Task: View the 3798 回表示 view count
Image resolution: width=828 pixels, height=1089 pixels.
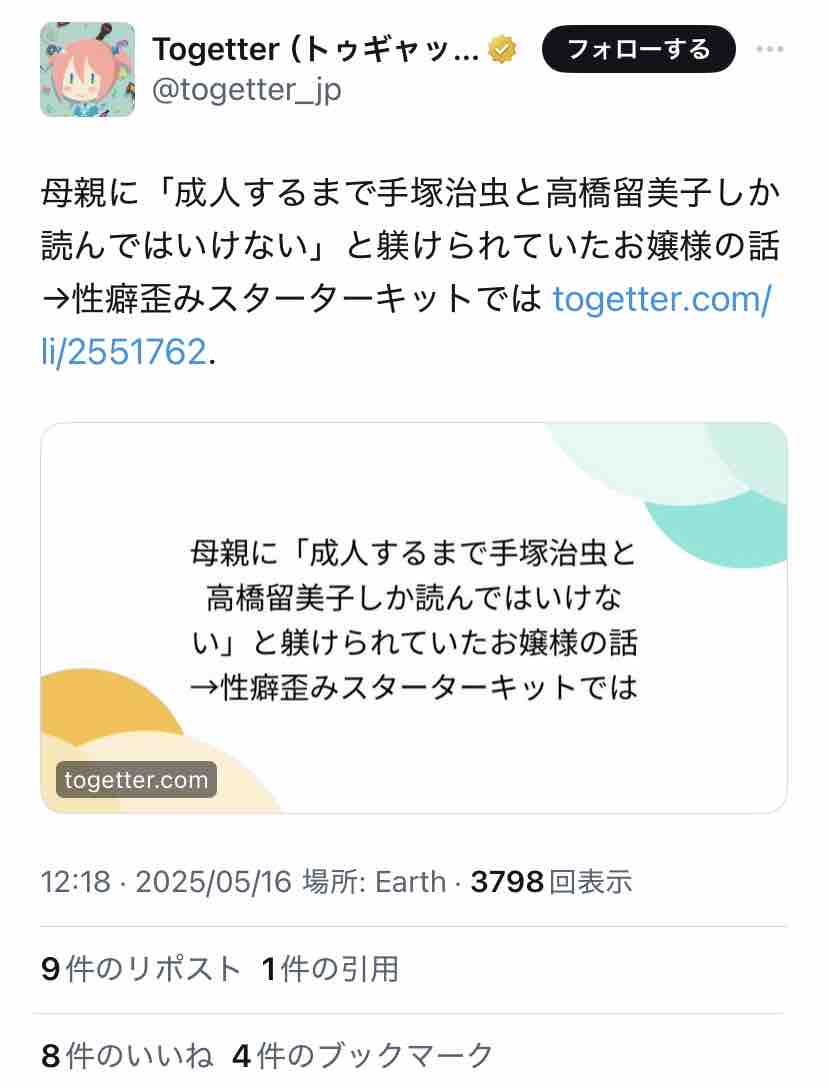Action: [552, 882]
